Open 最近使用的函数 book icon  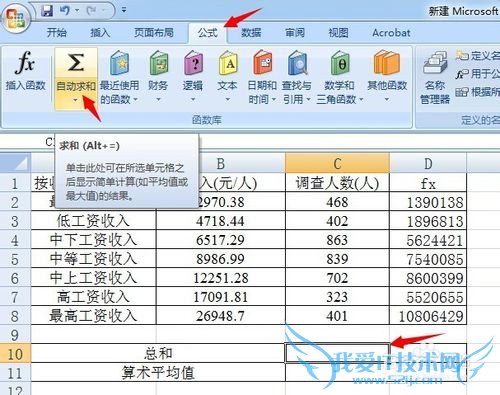click(x=119, y=63)
